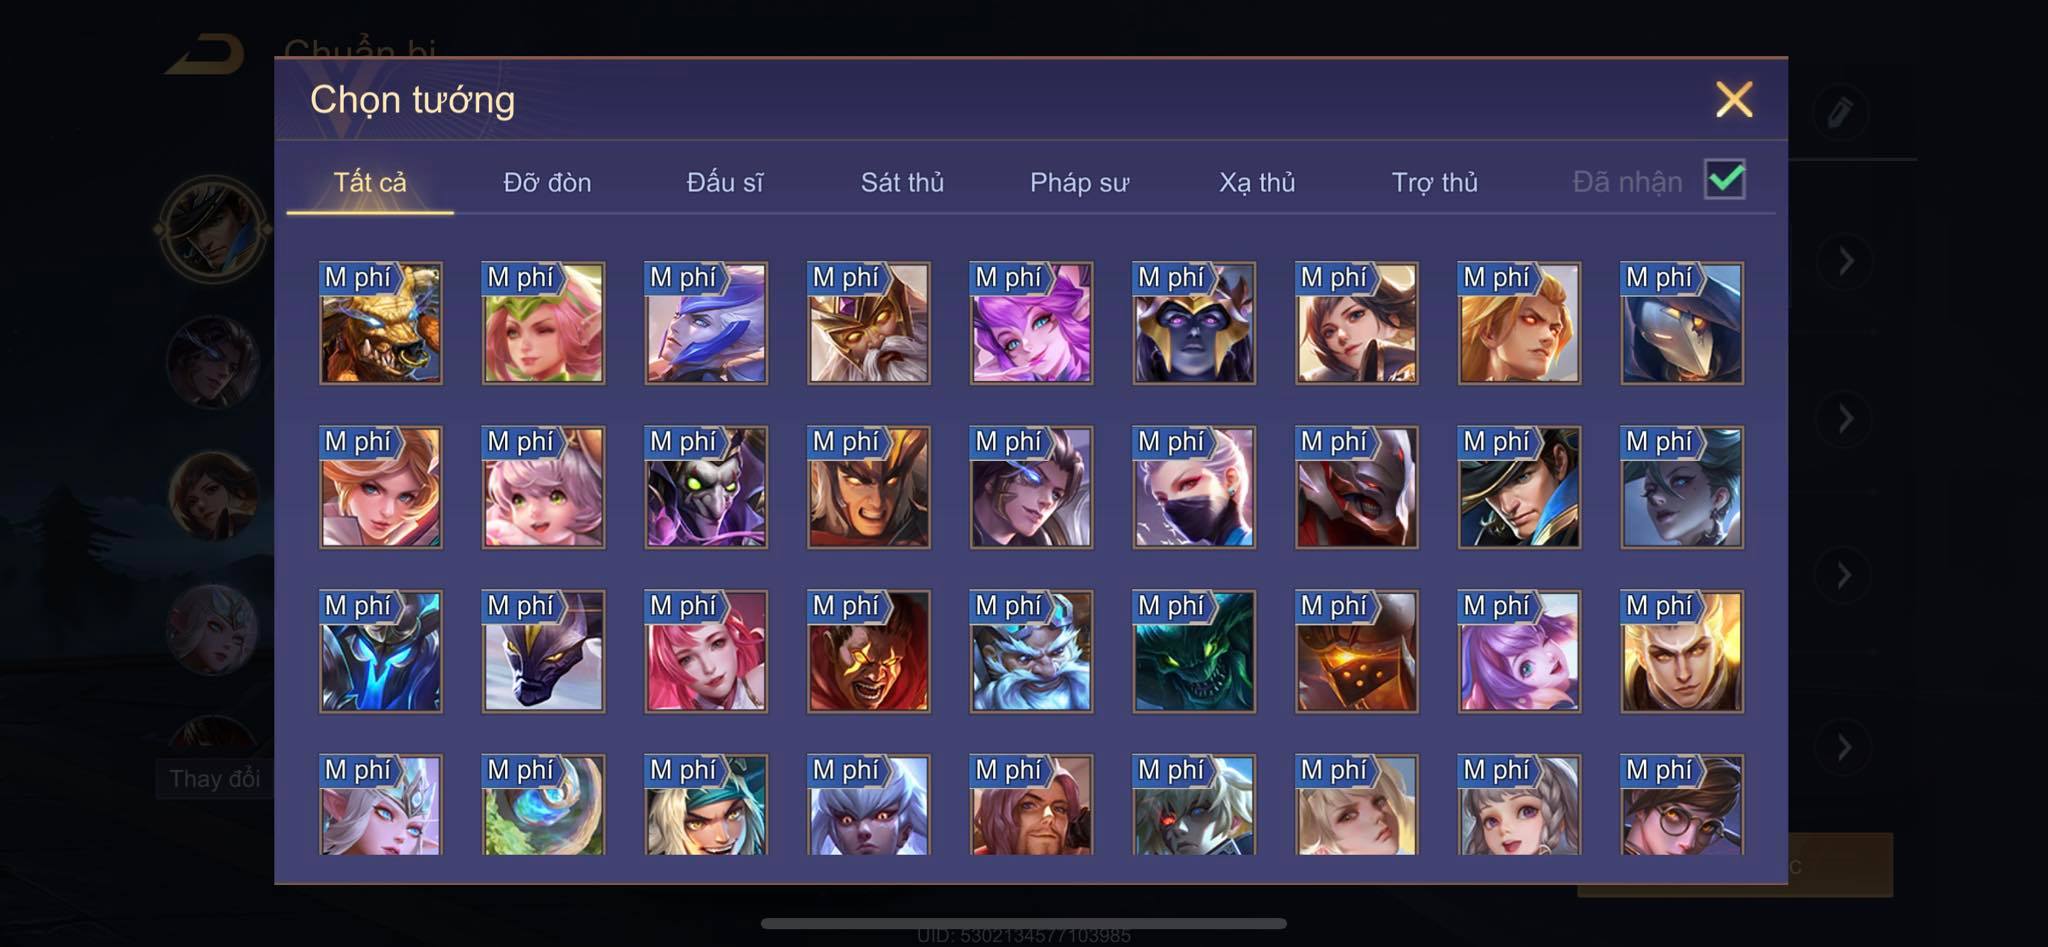
Task: Choose the pink-haired girl in green hood
Action: pyautogui.click(x=543, y=323)
